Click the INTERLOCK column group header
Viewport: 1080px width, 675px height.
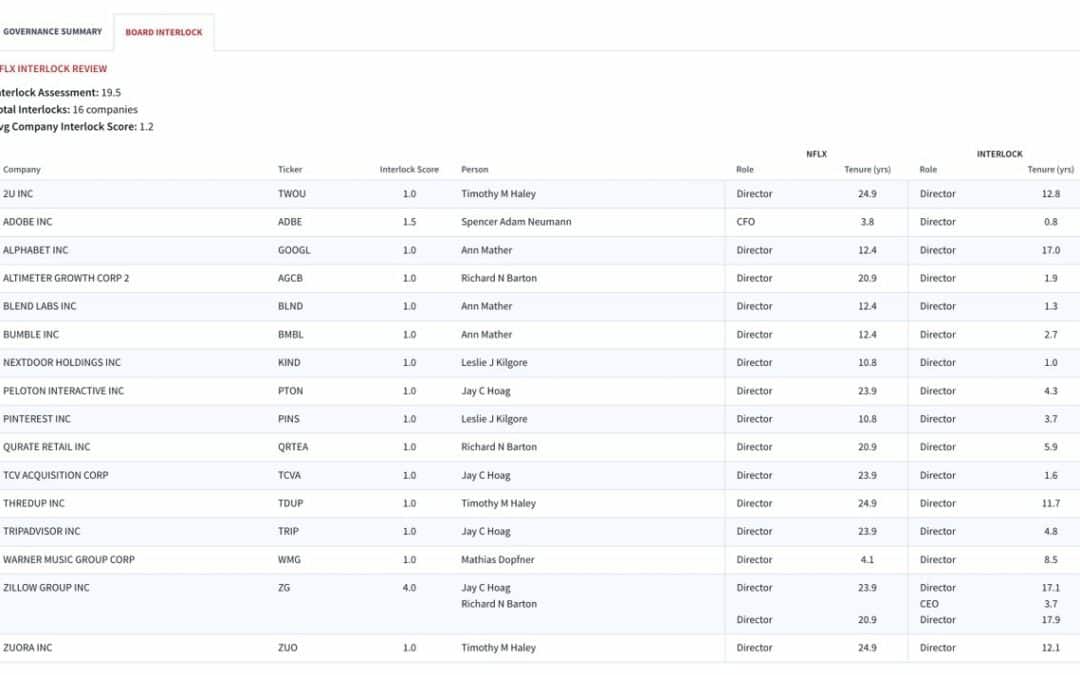[999, 154]
